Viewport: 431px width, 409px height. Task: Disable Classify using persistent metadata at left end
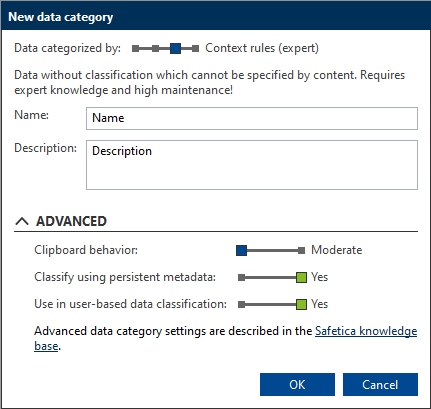point(242,277)
